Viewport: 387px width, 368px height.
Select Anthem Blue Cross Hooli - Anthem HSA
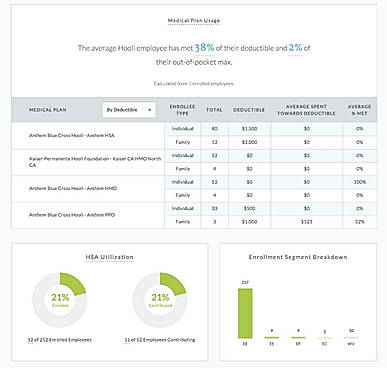click(72, 135)
